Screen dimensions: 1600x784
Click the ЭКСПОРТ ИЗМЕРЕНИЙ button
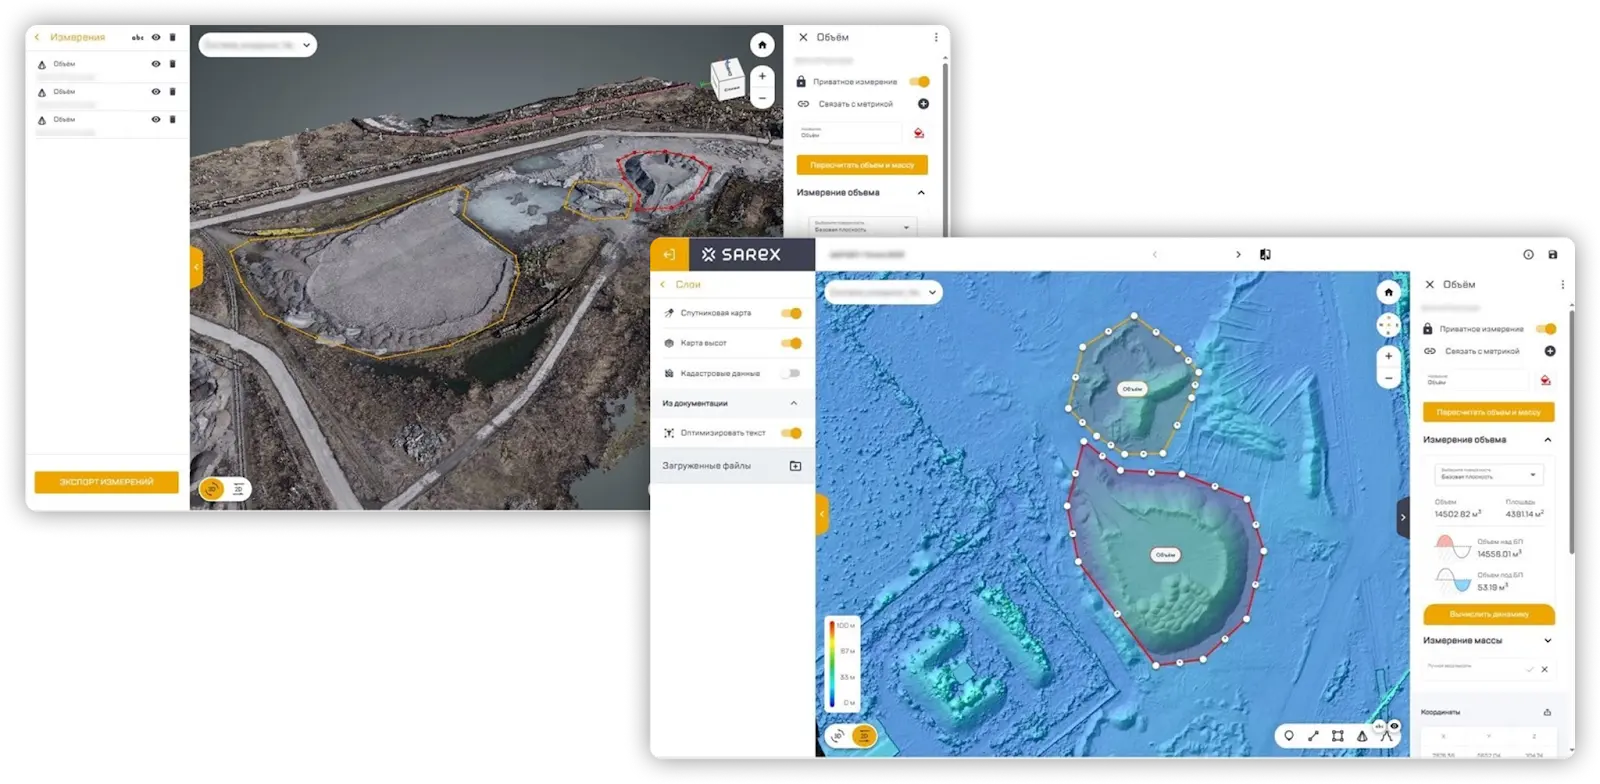pyautogui.click(x=106, y=482)
